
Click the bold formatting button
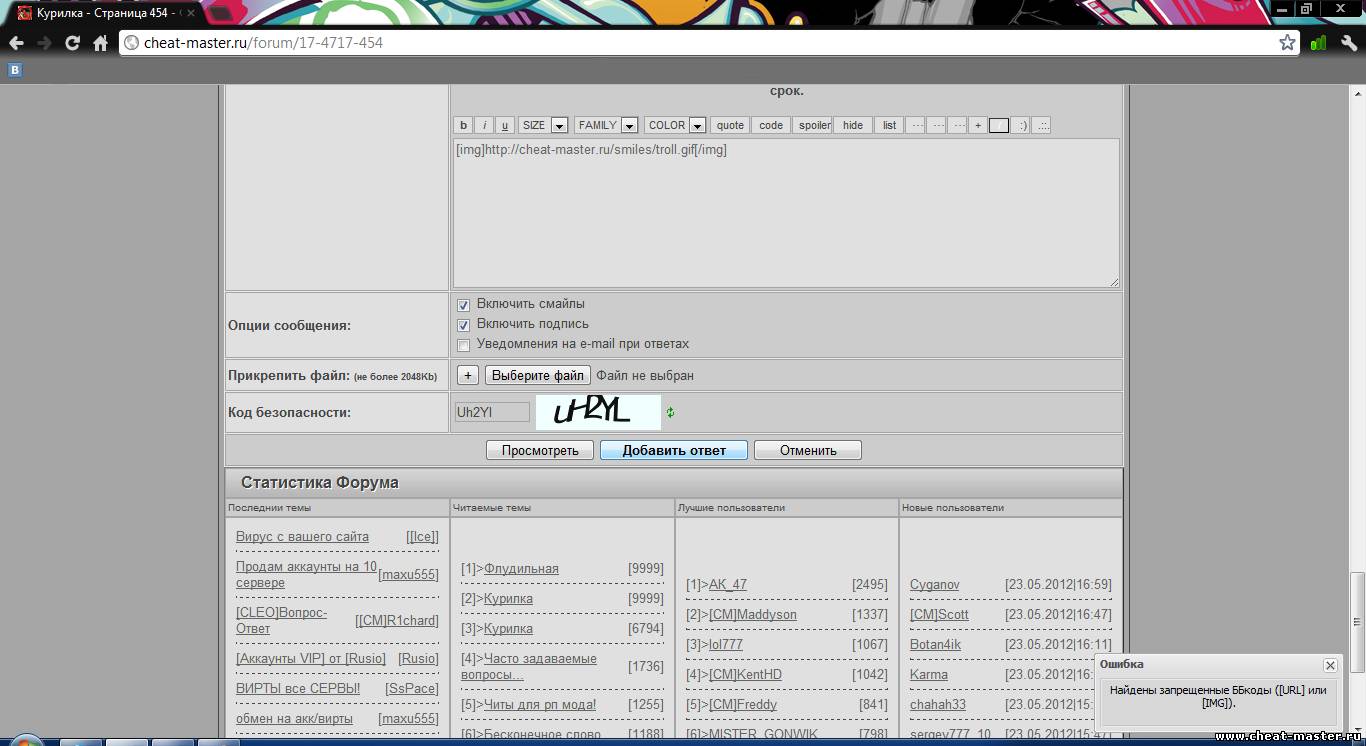[x=463, y=126]
